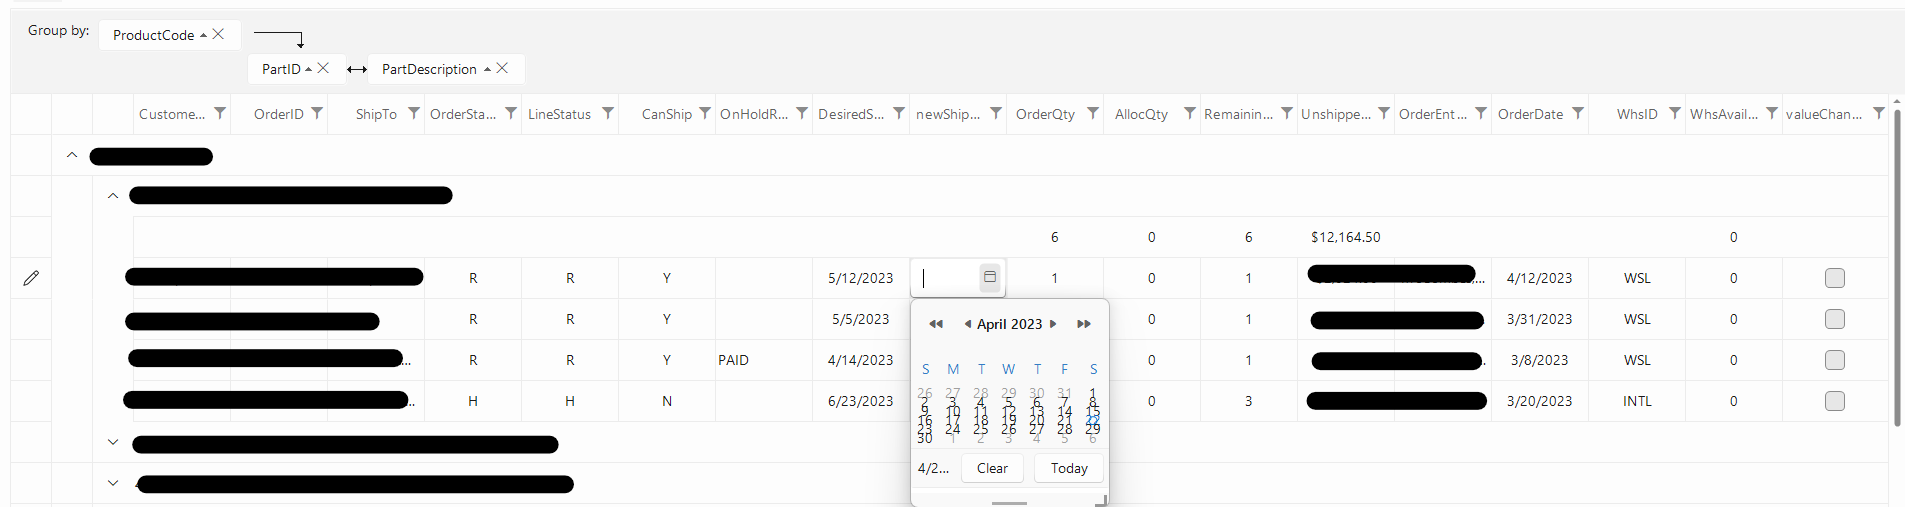Open filter for LineStatus column
This screenshot has width=1905, height=507.
coord(608,113)
